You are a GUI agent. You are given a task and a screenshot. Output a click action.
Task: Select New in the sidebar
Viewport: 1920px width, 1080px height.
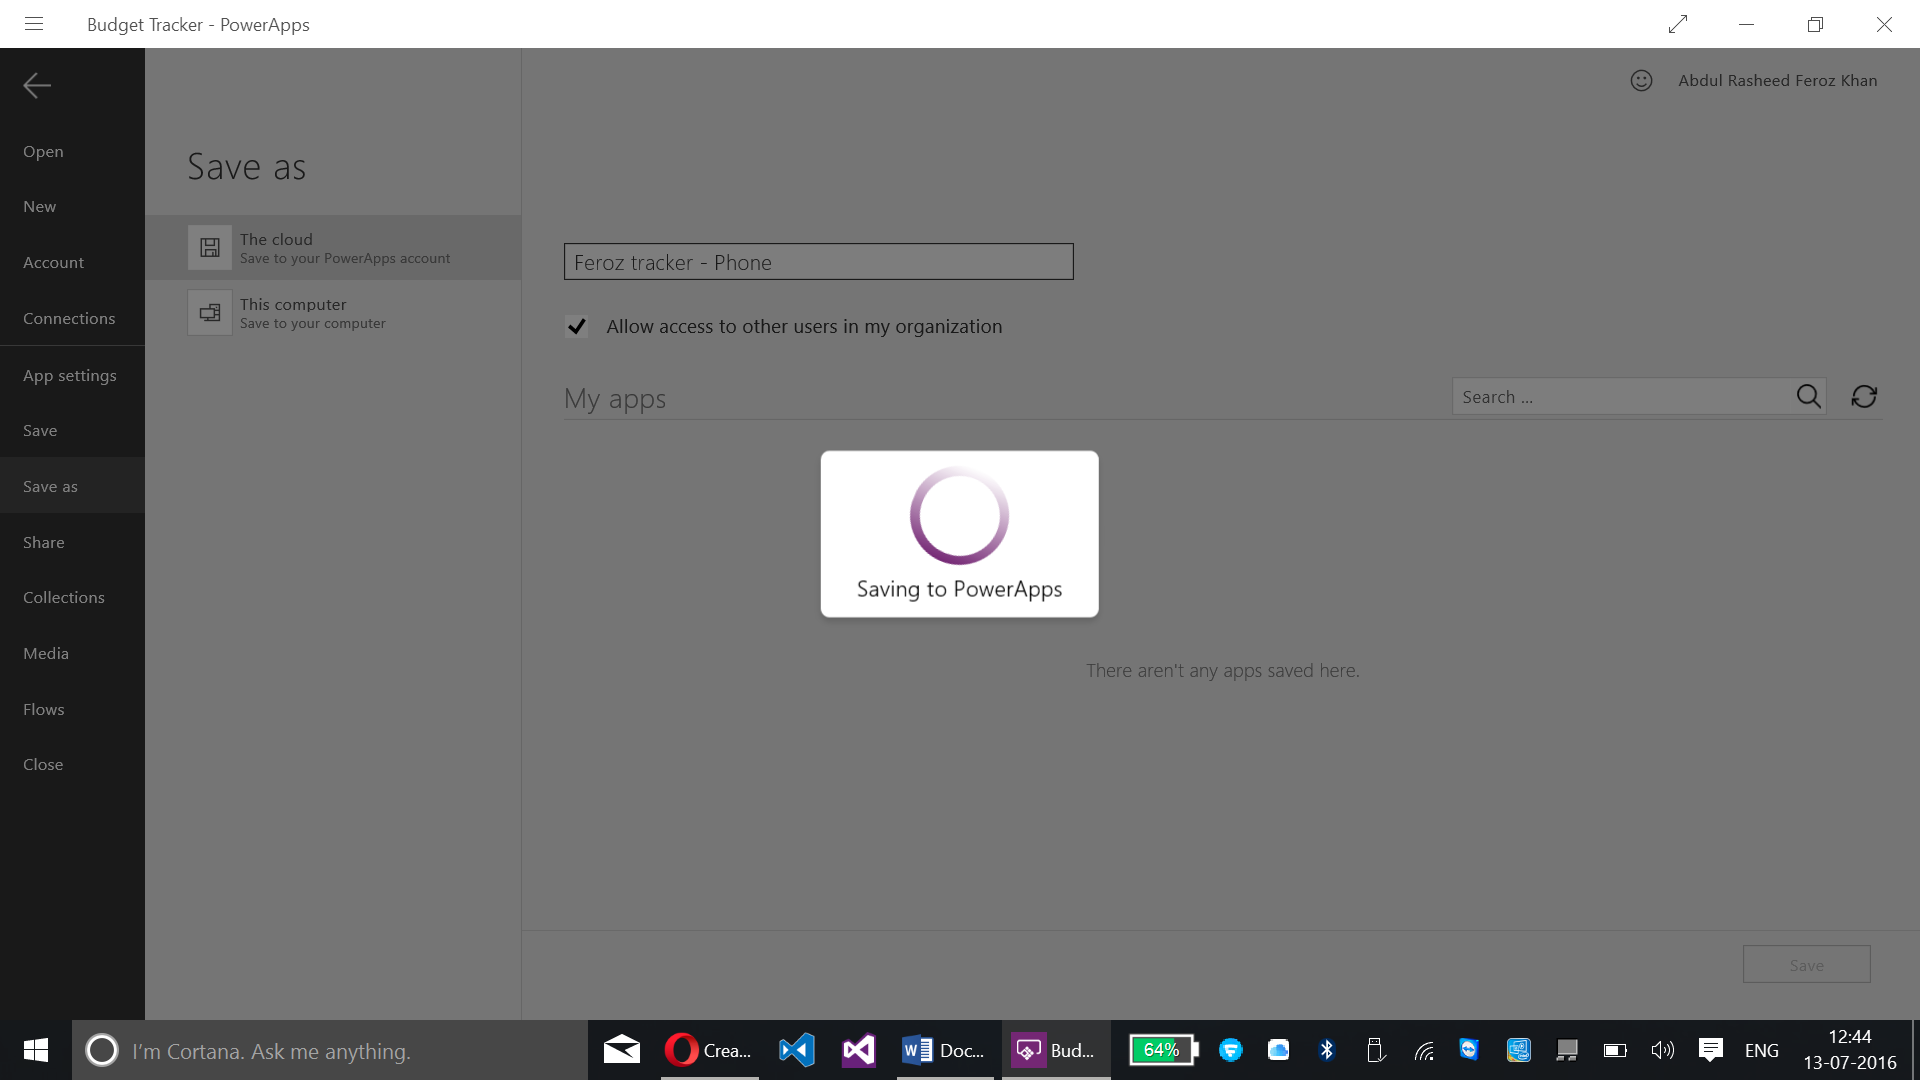click(x=72, y=207)
